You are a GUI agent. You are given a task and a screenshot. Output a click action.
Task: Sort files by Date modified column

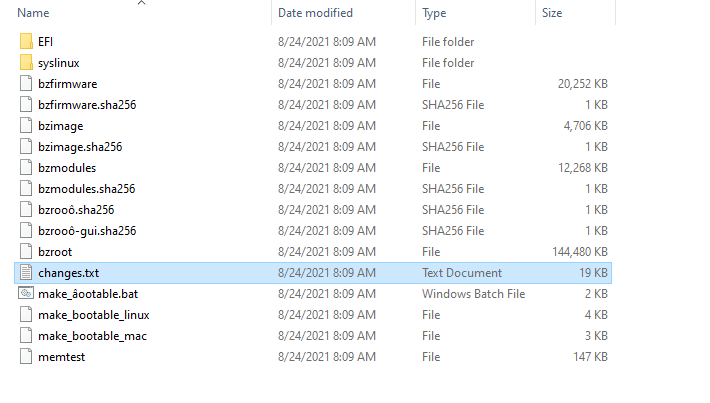pos(315,13)
